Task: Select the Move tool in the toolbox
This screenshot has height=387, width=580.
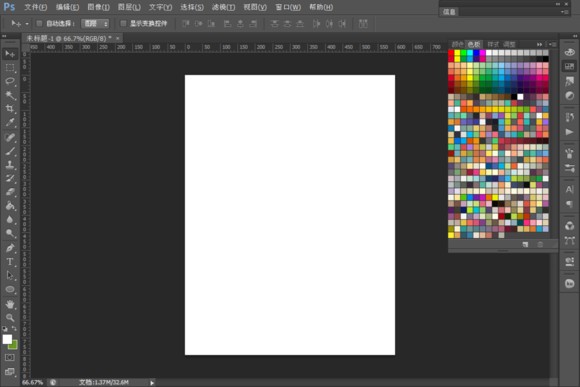Action: (x=10, y=54)
